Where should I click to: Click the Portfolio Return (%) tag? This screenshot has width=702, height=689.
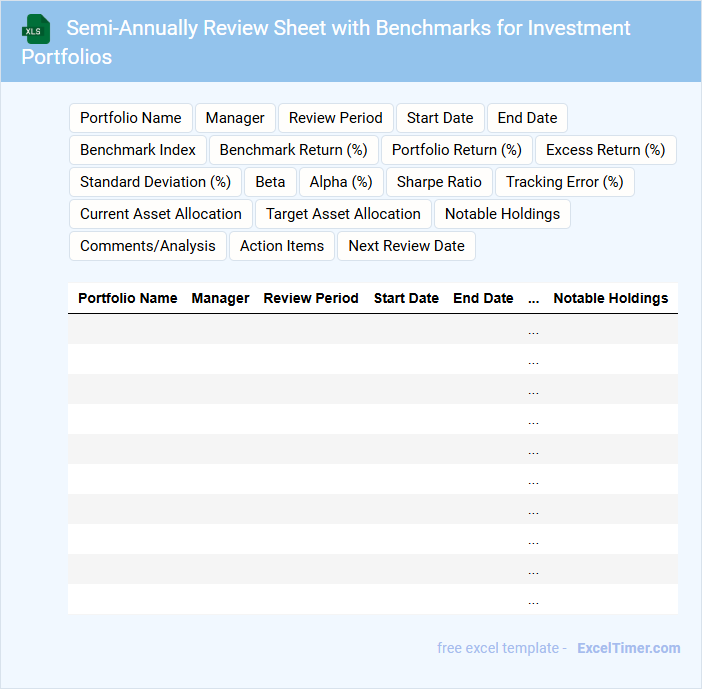[456, 150]
